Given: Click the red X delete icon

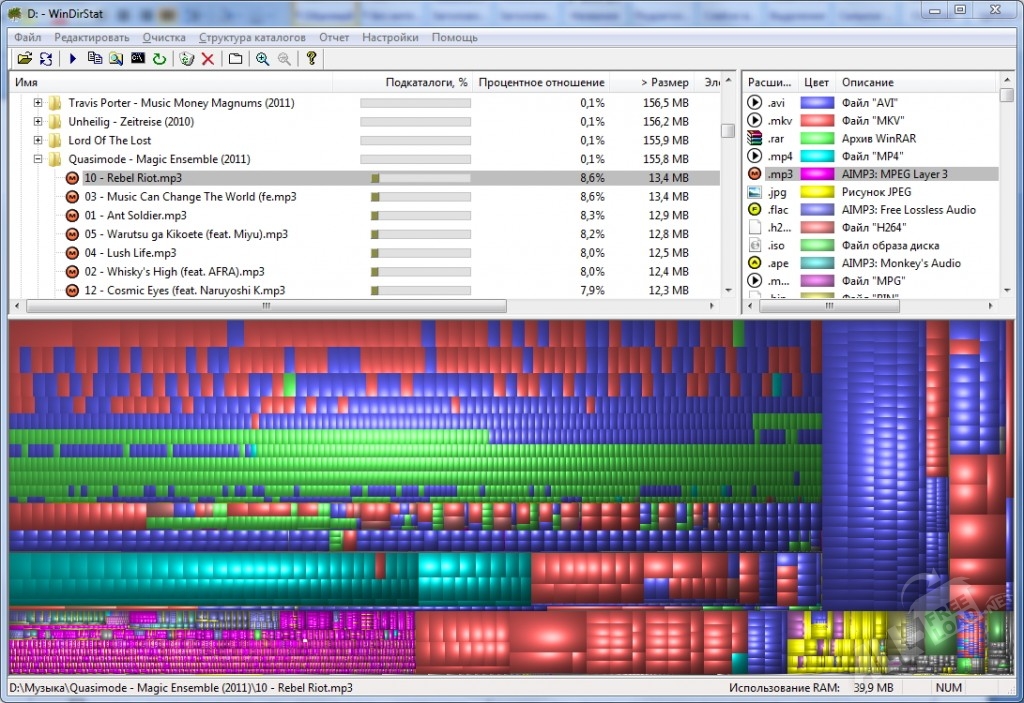Looking at the screenshot, I should click(x=208, y=59).
